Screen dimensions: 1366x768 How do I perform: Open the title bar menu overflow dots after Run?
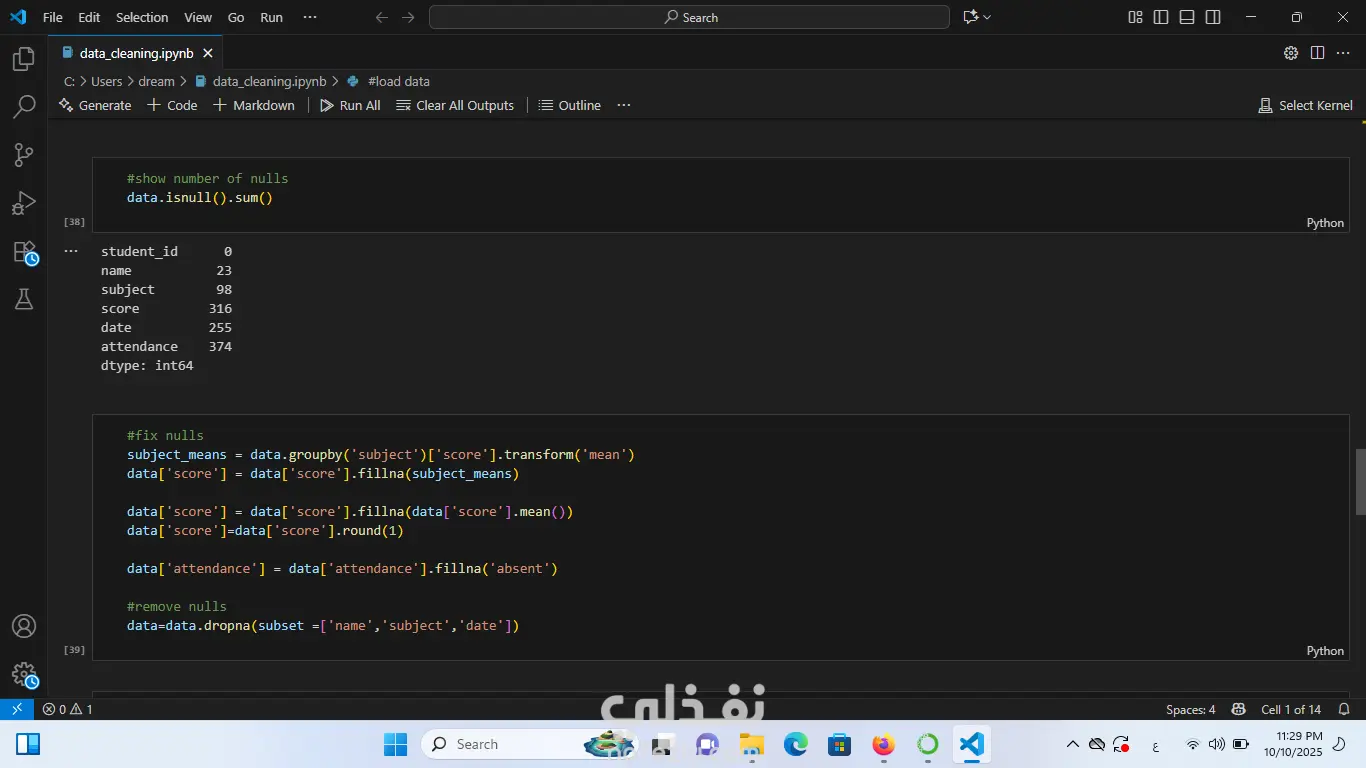(x=309, y=17)
